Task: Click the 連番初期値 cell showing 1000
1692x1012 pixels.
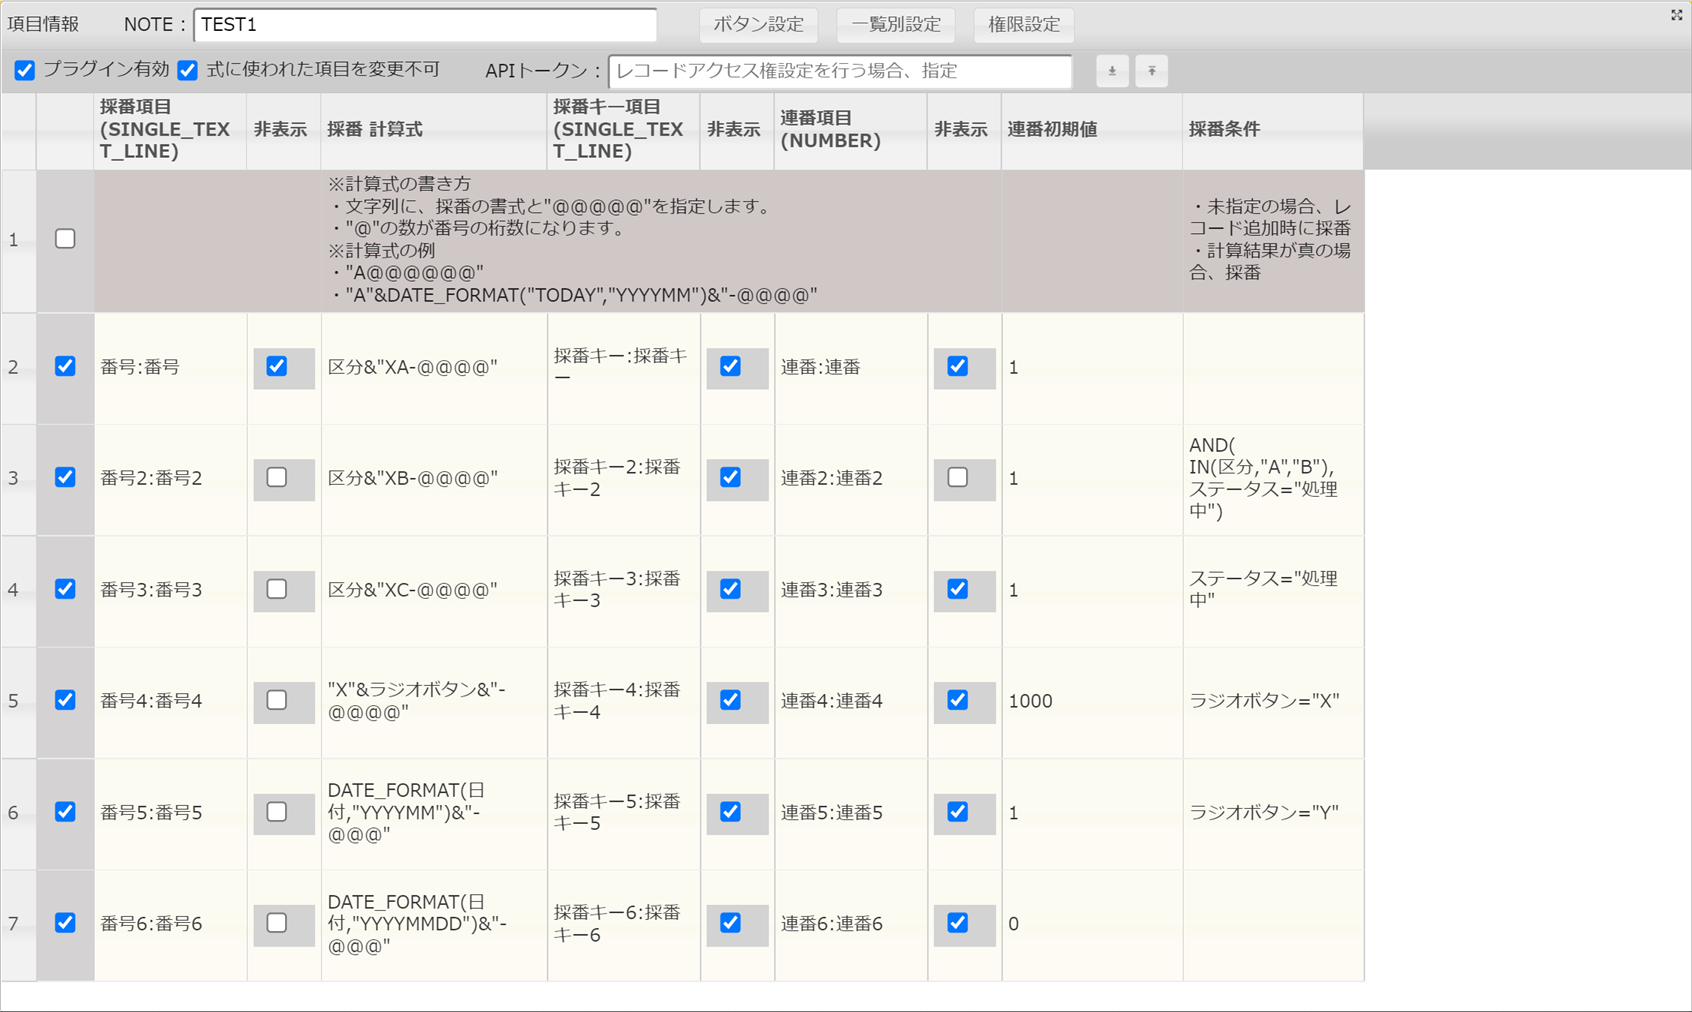Action: (x=1092, y=702)
